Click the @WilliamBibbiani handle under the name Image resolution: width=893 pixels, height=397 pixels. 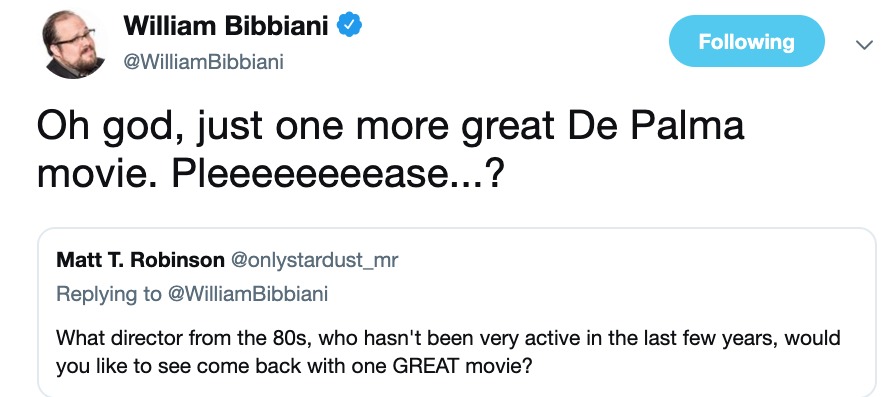[203, 62]
